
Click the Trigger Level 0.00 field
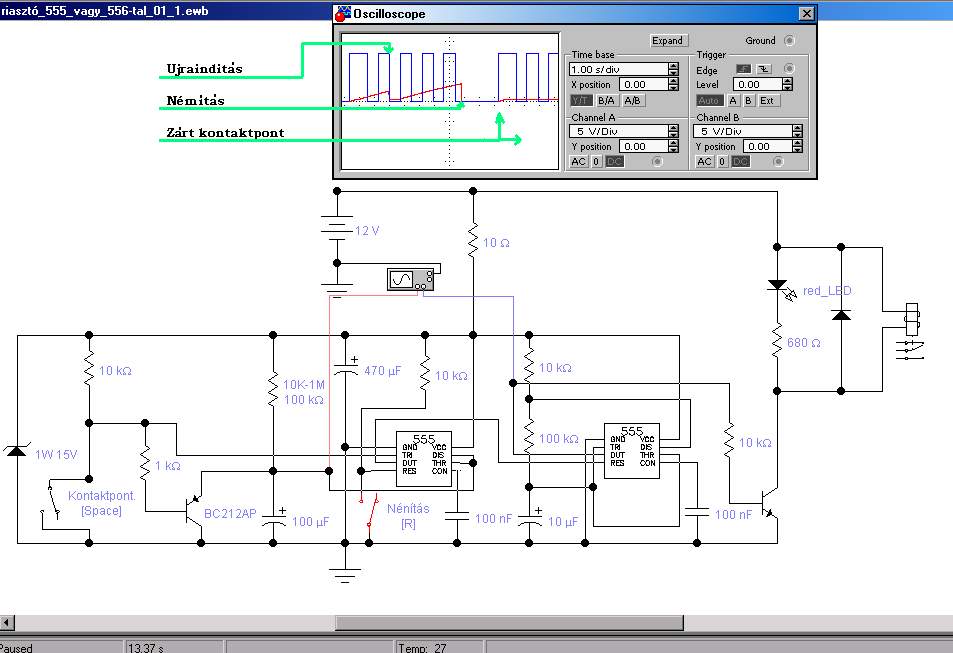click(x=757, y=85)
